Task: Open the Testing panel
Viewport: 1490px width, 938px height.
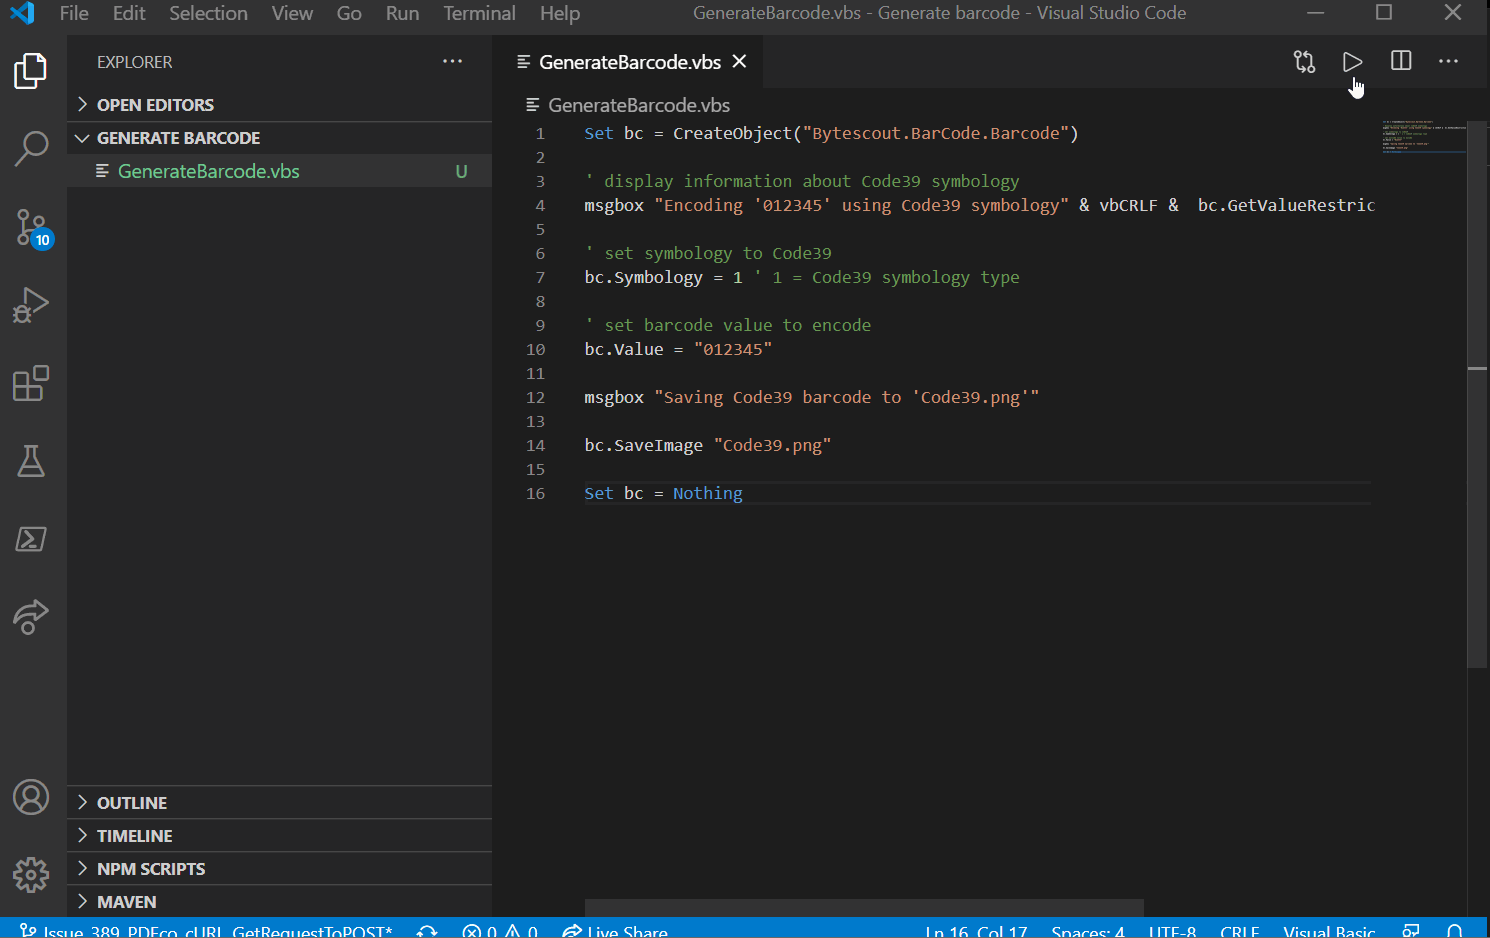Action: click(x=31, y=461)
